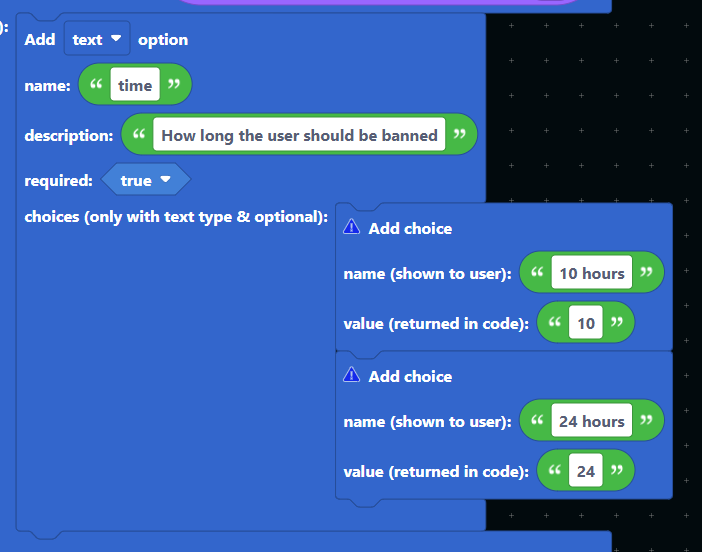Edit the choice value field '10'
Screen dimensions: 702x552
[586, 323]
